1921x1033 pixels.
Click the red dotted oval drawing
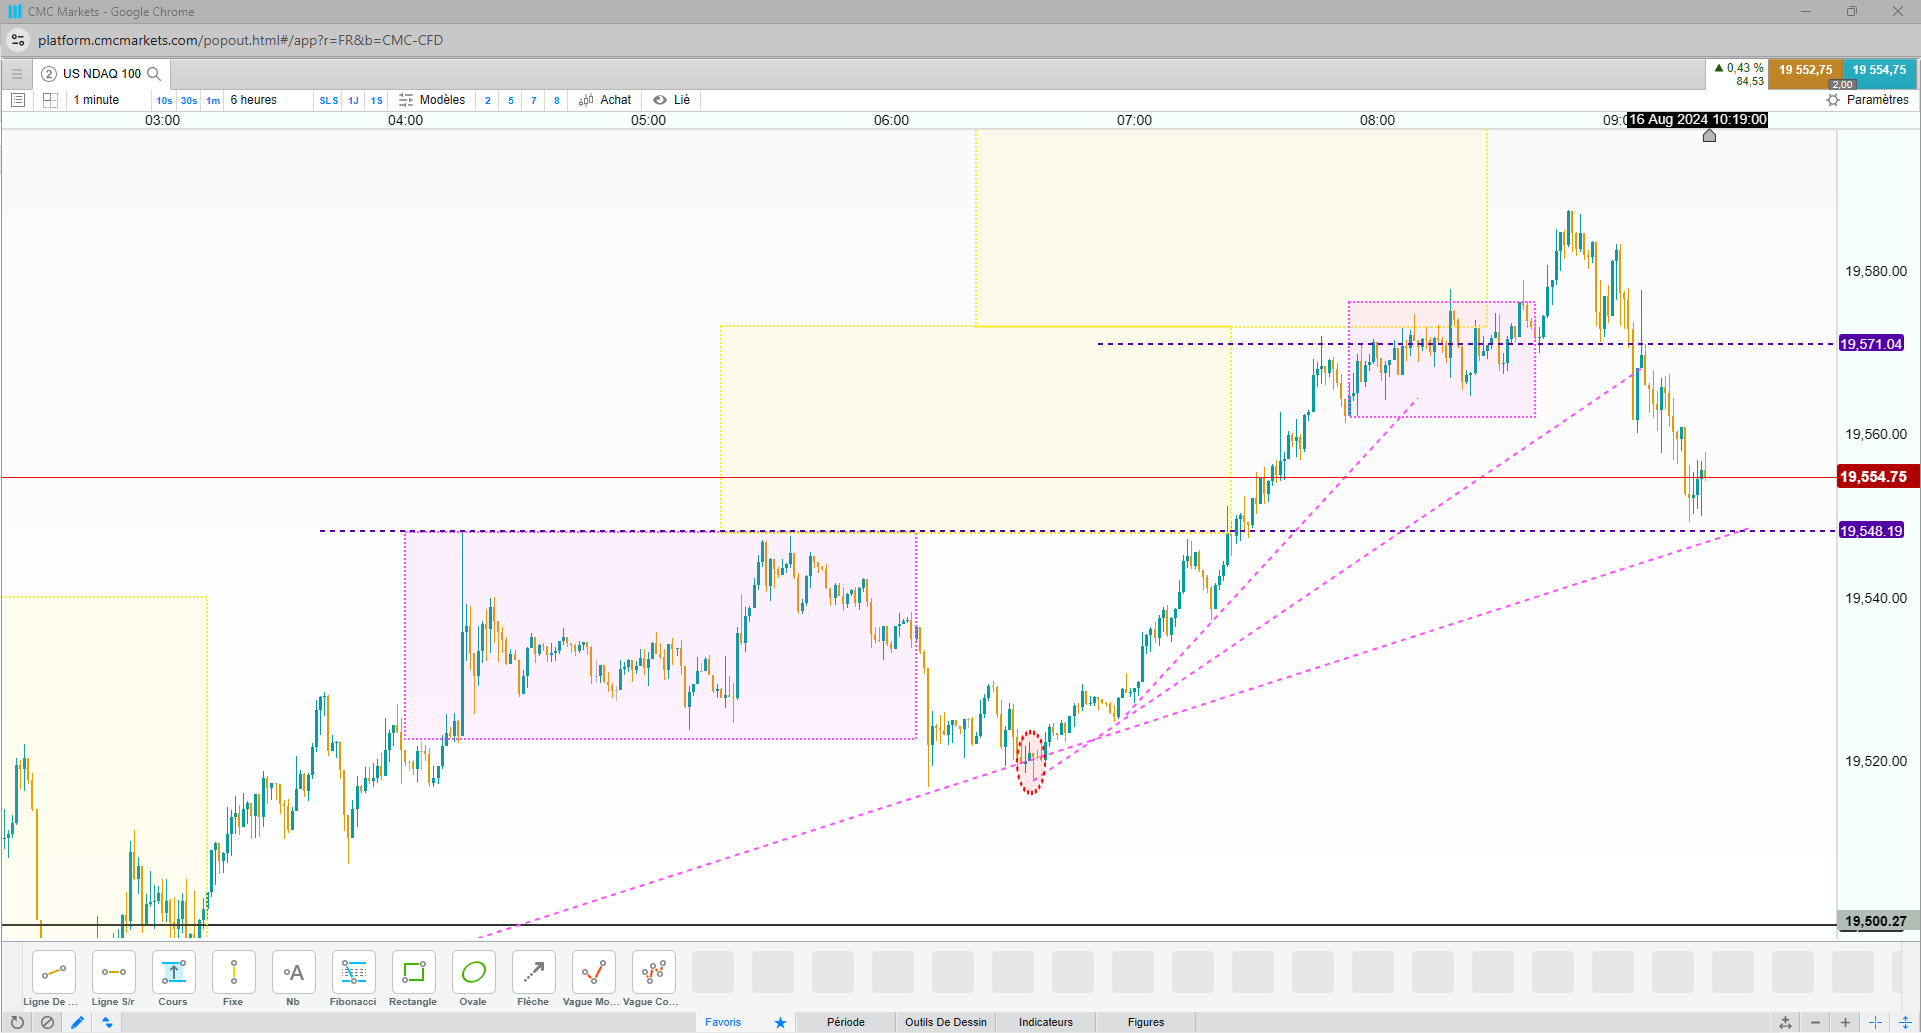[x=1031, y=762]
